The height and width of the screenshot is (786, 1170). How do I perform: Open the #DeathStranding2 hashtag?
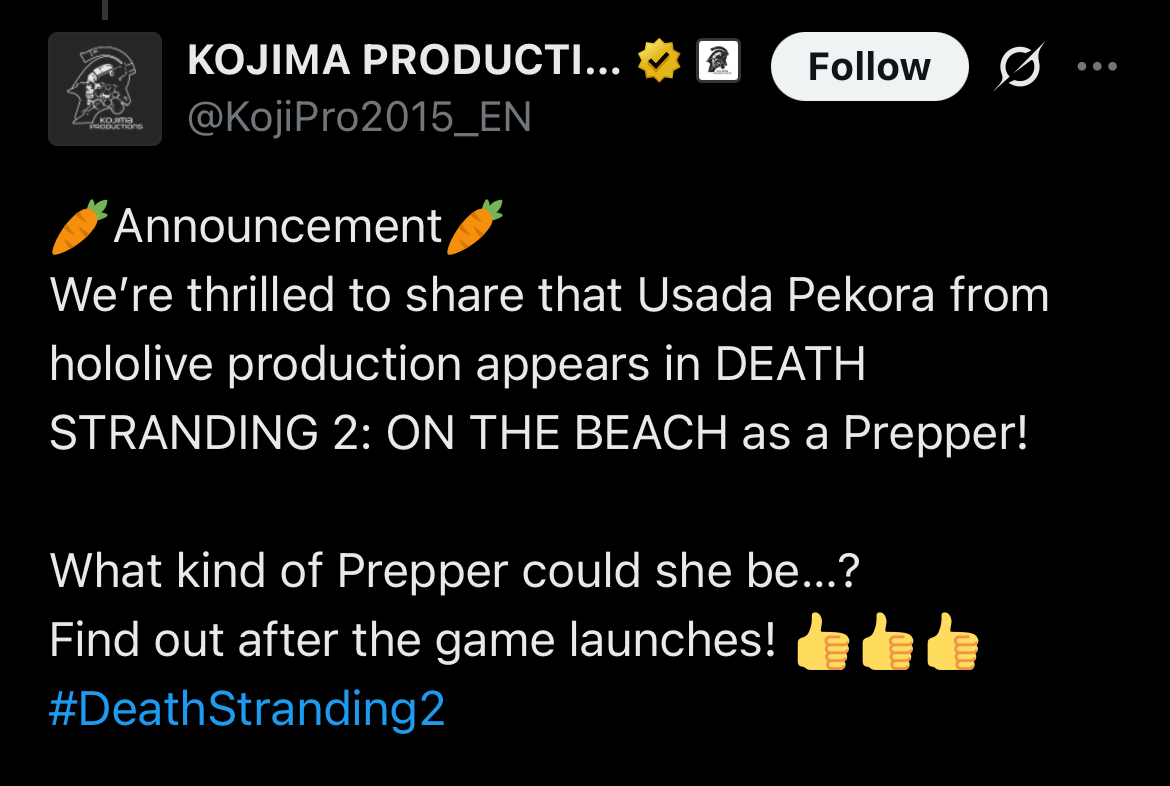(247, 709)
